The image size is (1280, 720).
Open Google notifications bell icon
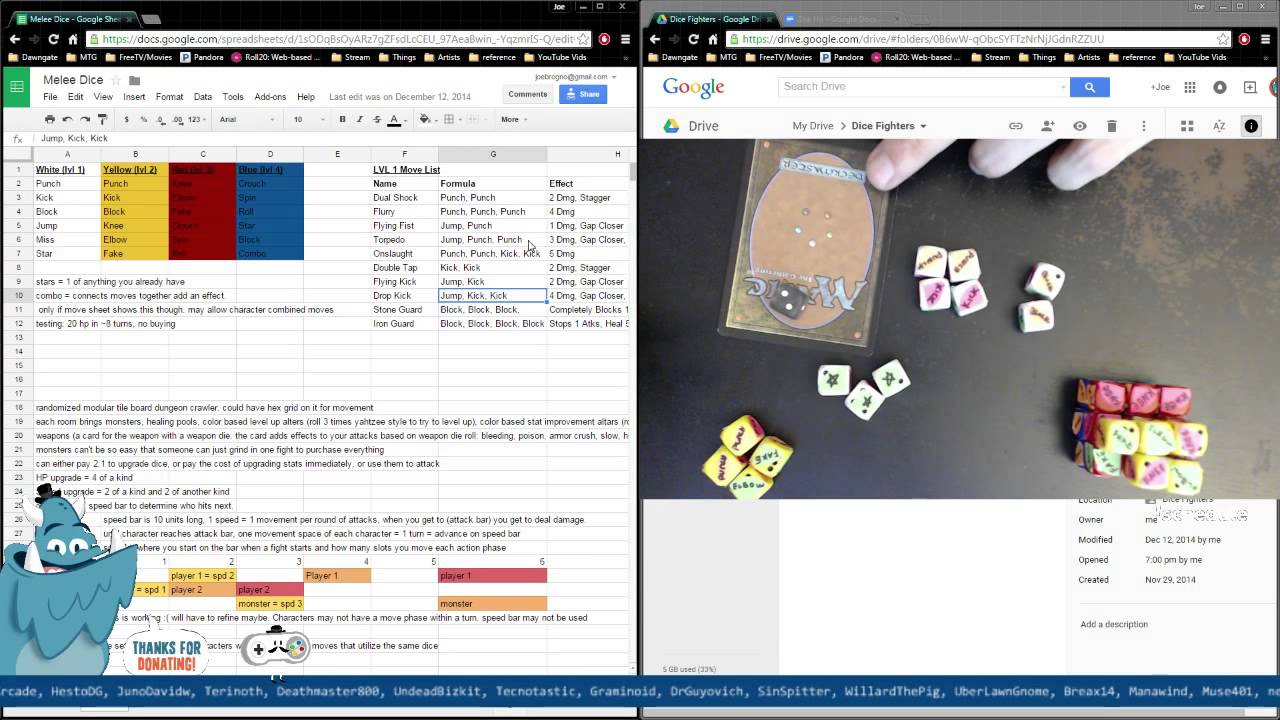coord(1220,87)
